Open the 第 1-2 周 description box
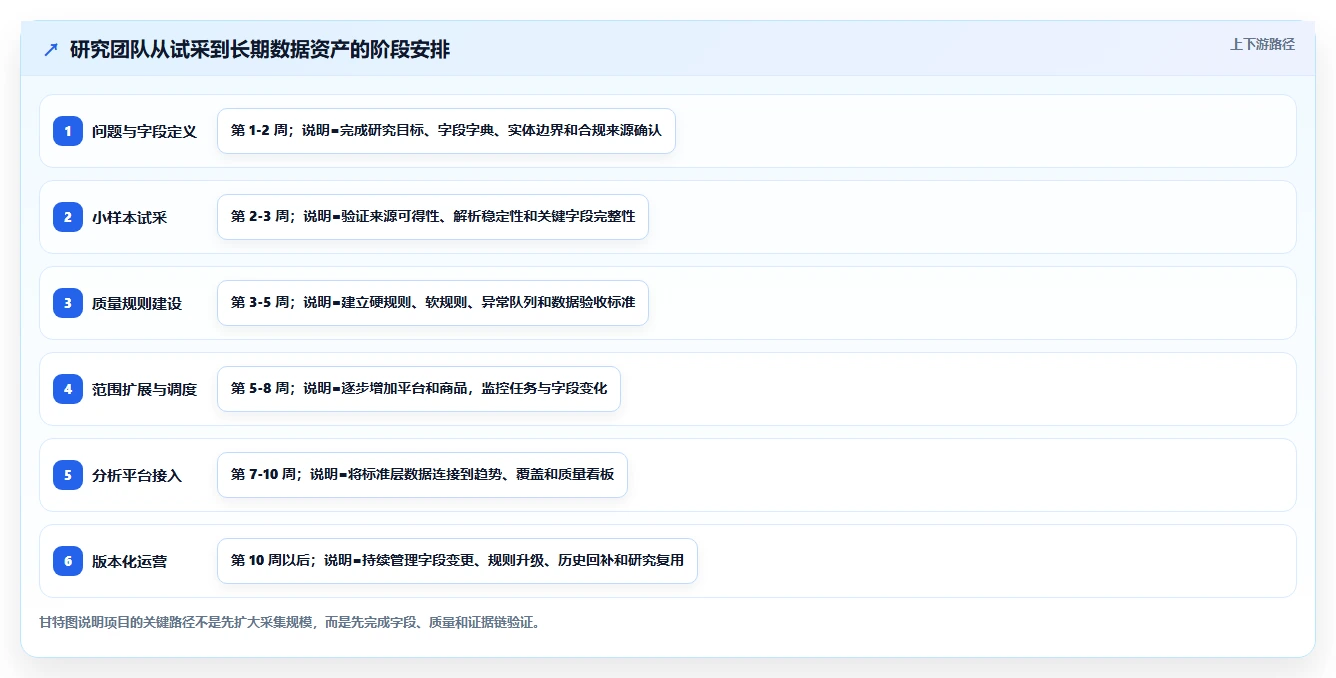1336x678 pixels. point(446,131)
